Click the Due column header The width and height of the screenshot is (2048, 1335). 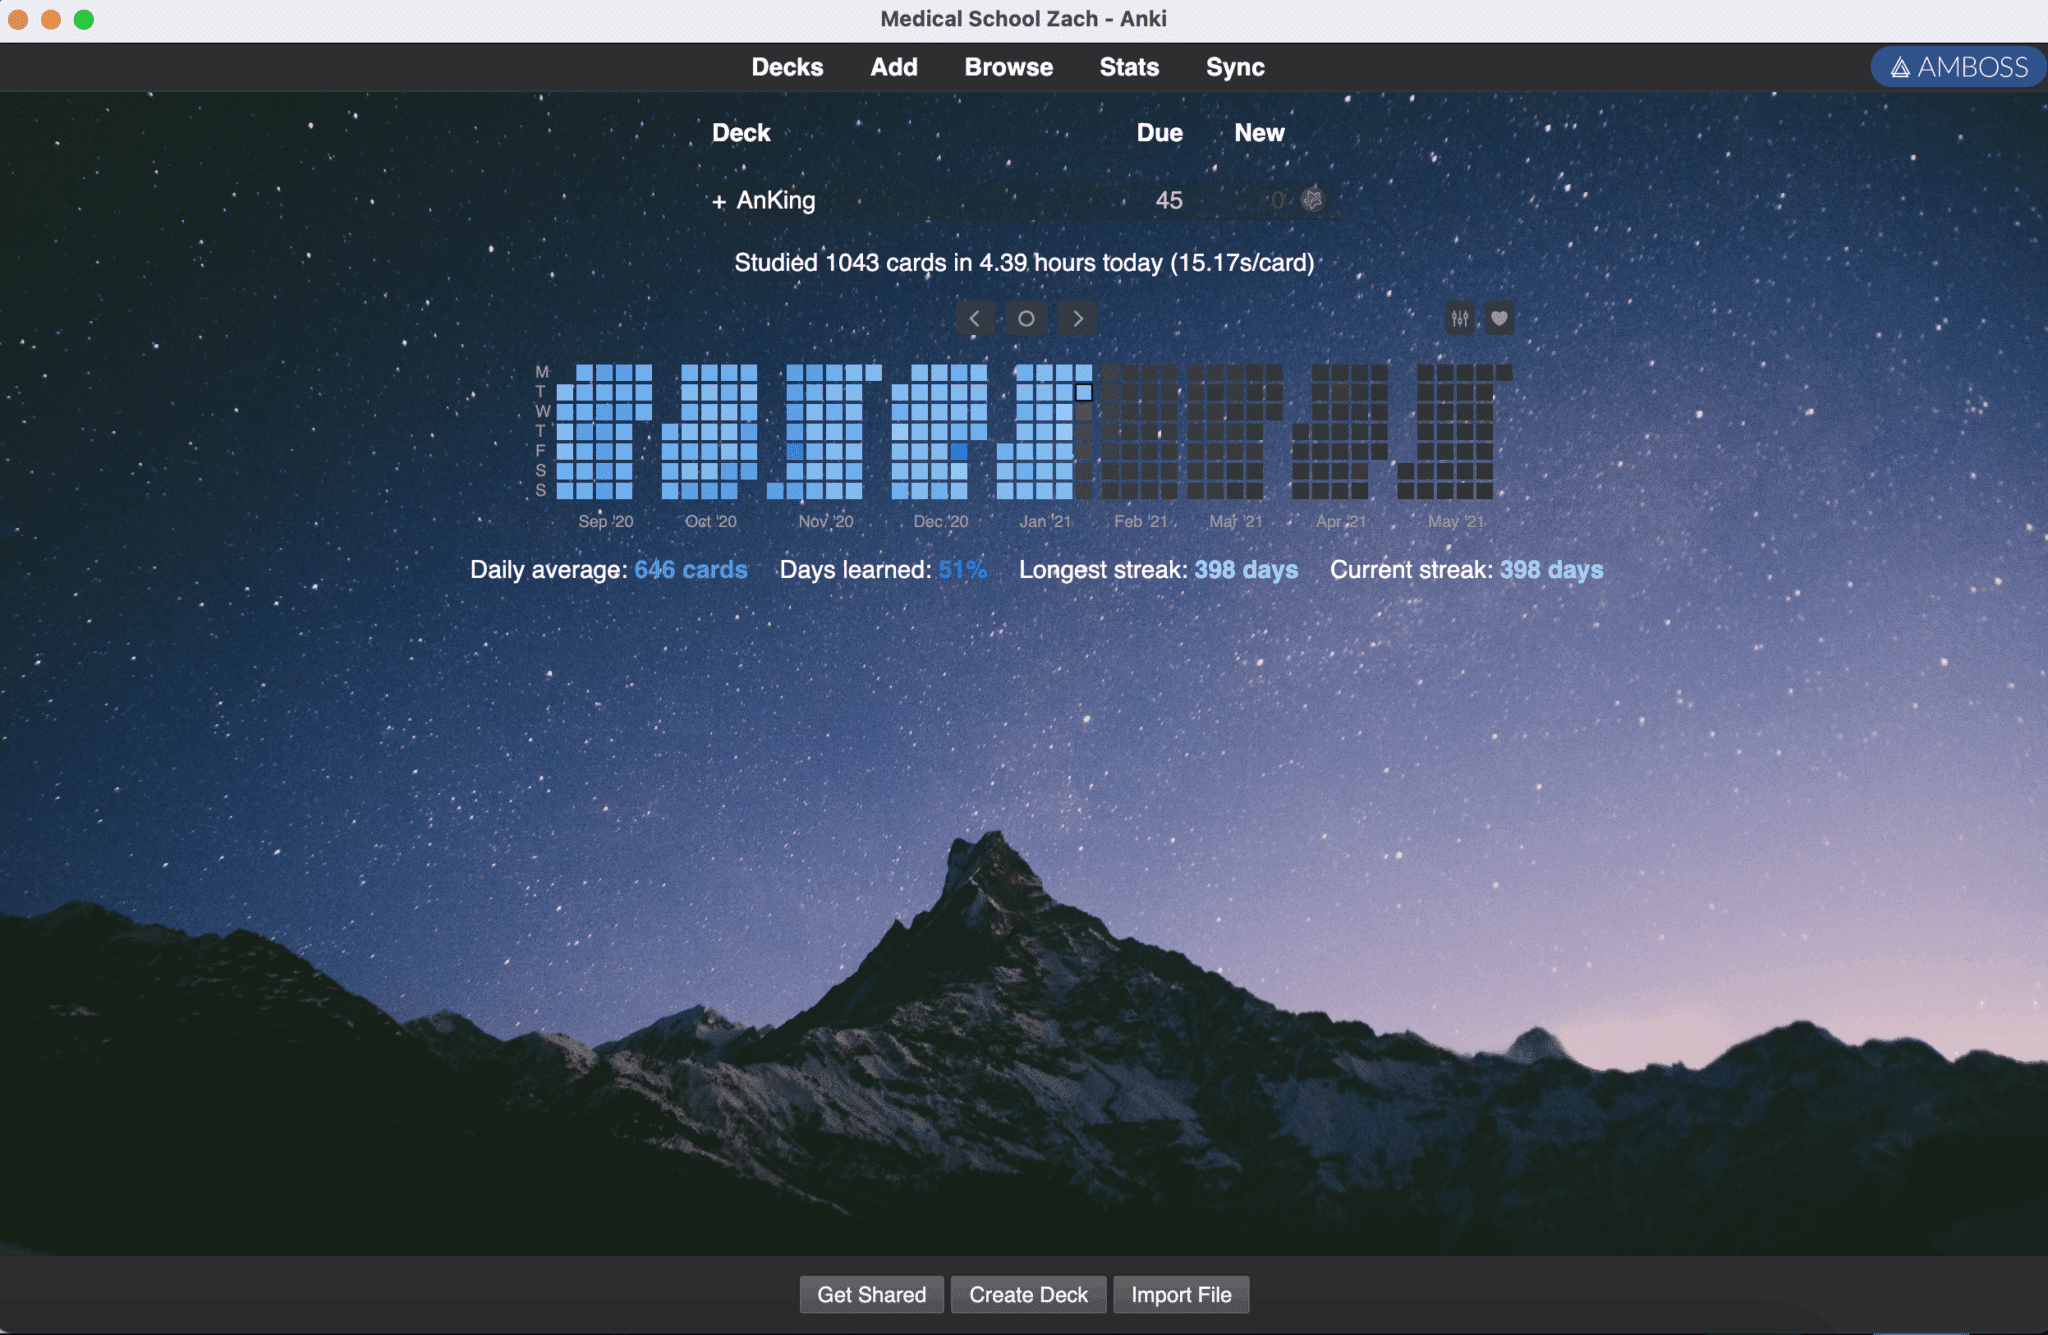[x=1159, y=133]
